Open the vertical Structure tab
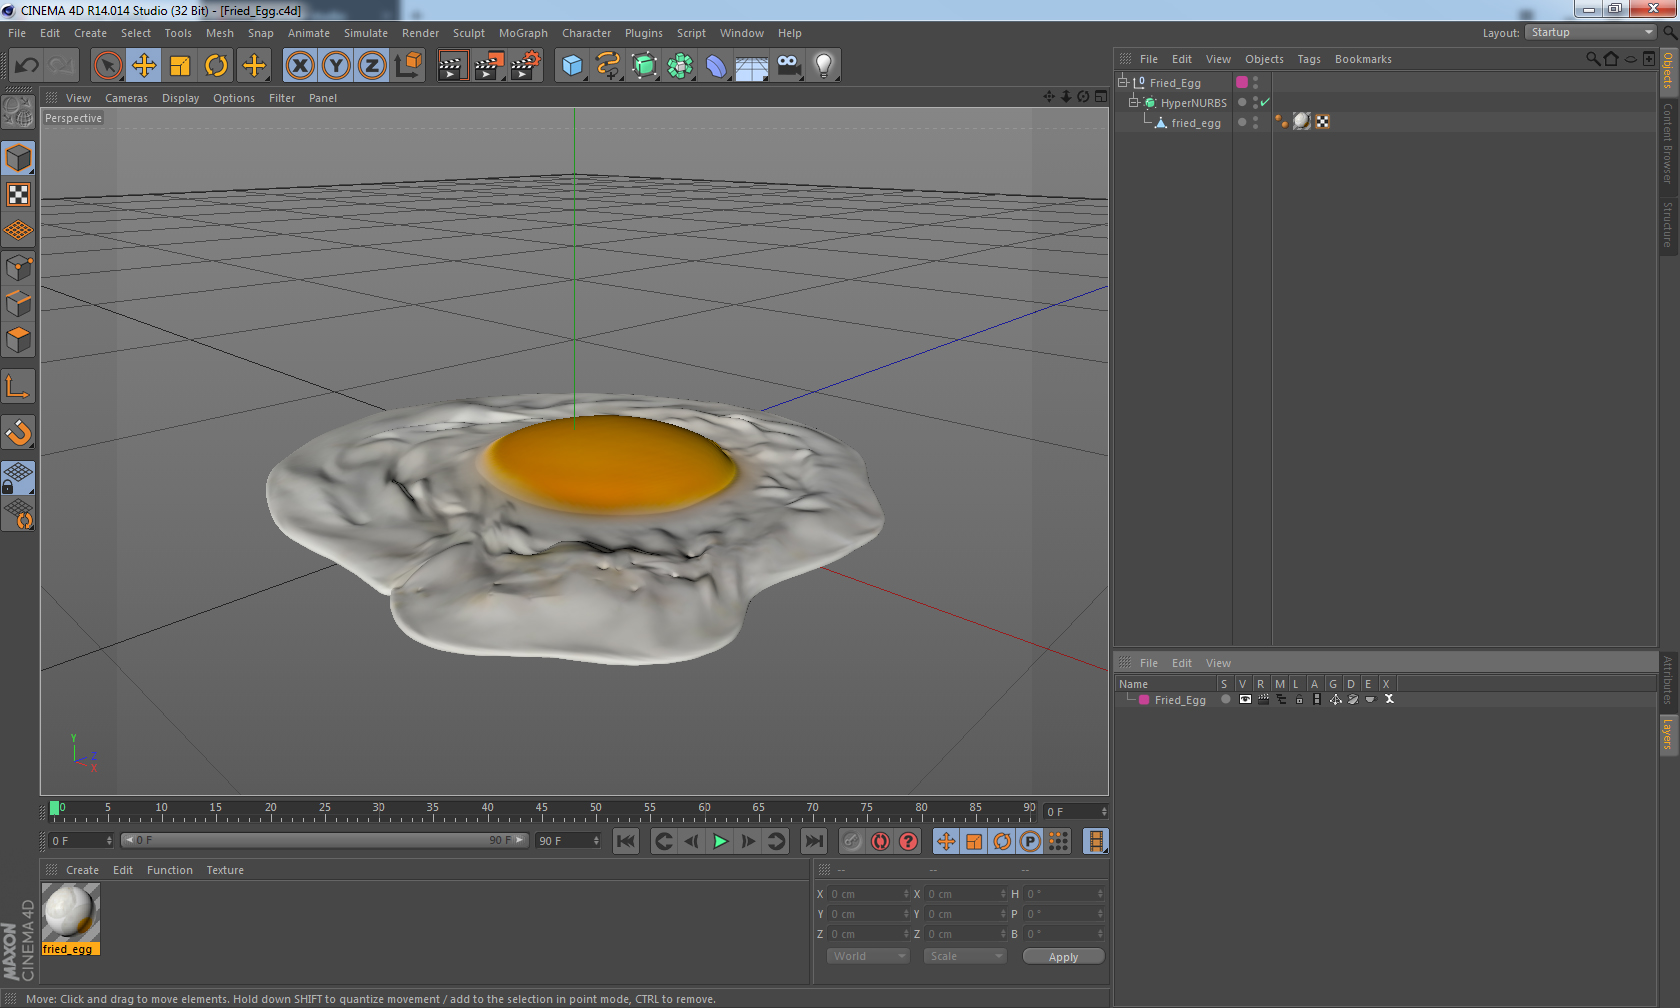The height and width of the screenshot is (1008, 1680). click(x=1668, y=224)
